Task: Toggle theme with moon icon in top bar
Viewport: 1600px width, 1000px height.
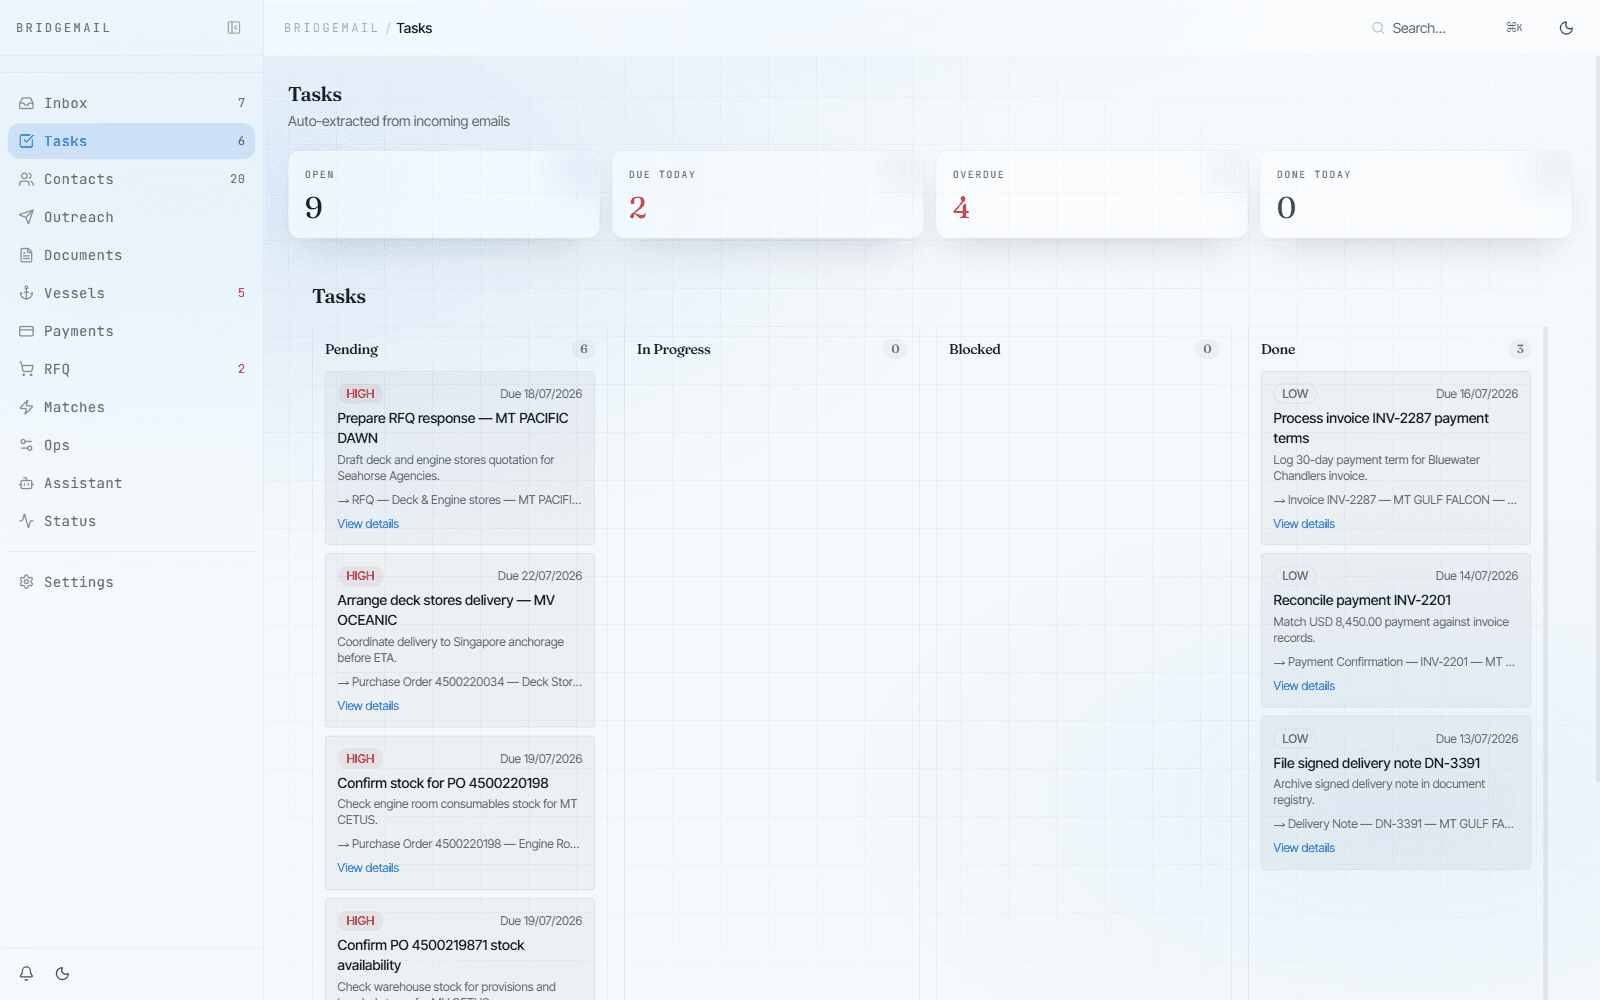Action: (x=1566, y=28)
